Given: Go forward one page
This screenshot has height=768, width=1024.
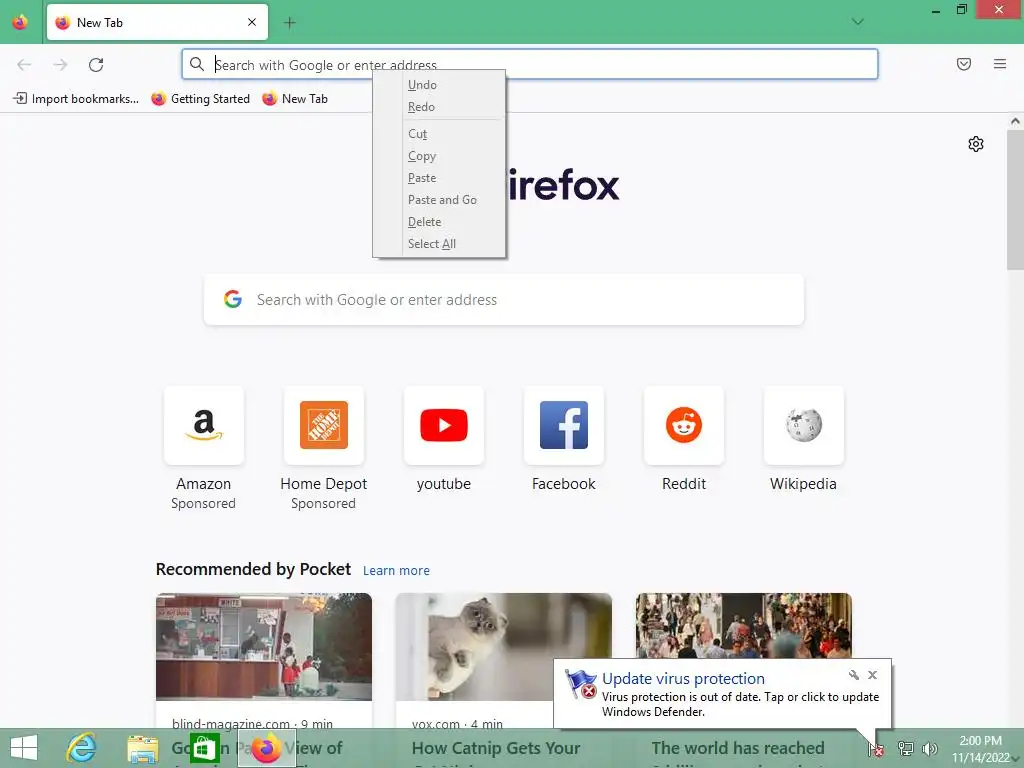Looking at the screenshot, I should coord(60,64).
